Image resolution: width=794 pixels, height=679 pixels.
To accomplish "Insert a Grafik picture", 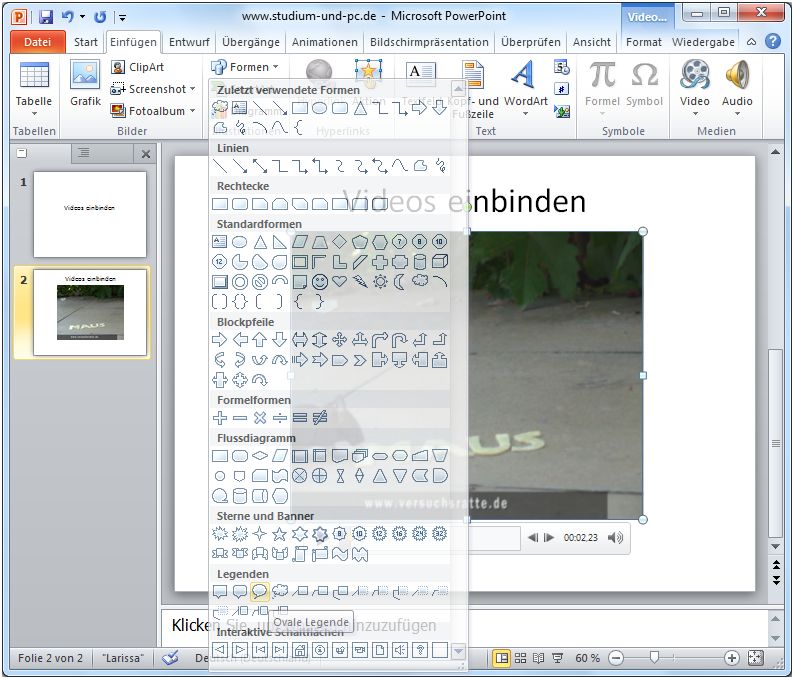I will pyautogui.click(x=86, y=83).
